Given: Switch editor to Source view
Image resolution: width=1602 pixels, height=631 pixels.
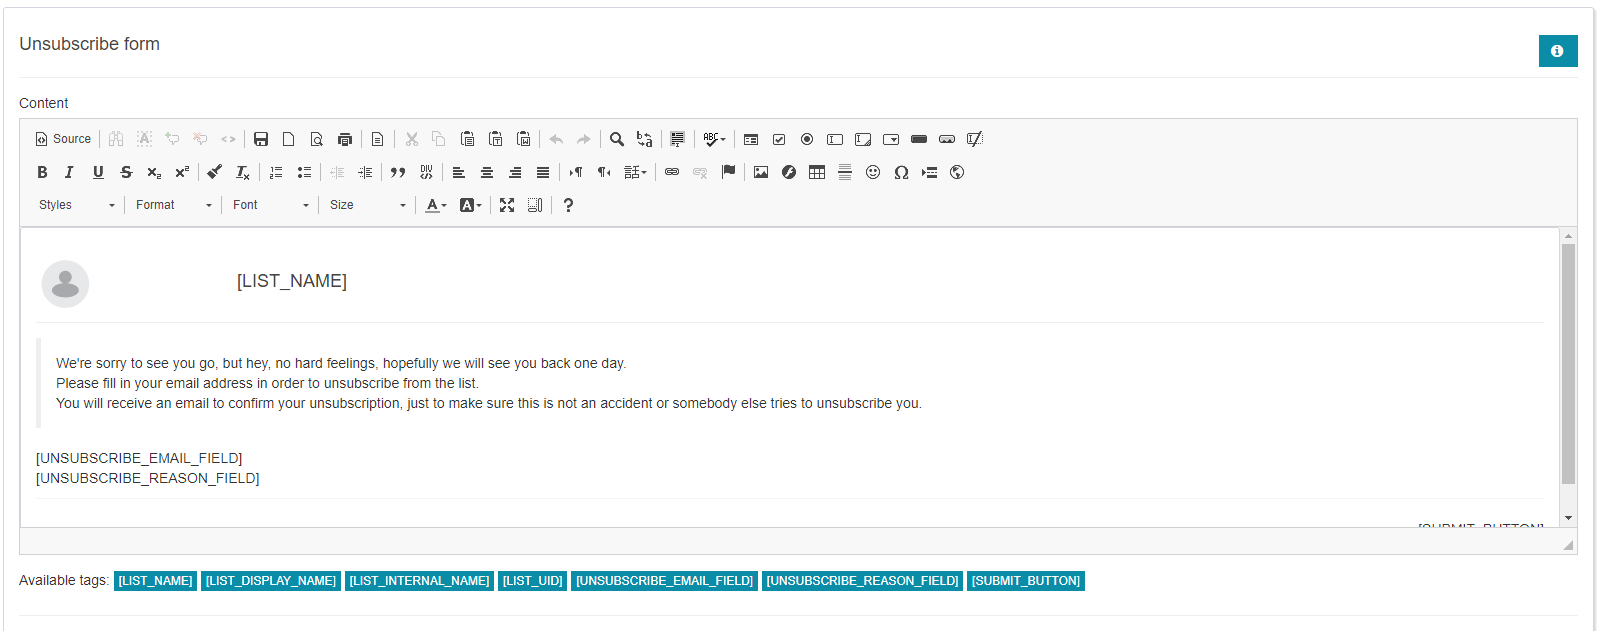Looking at the screenshot, I should (63, 139).
